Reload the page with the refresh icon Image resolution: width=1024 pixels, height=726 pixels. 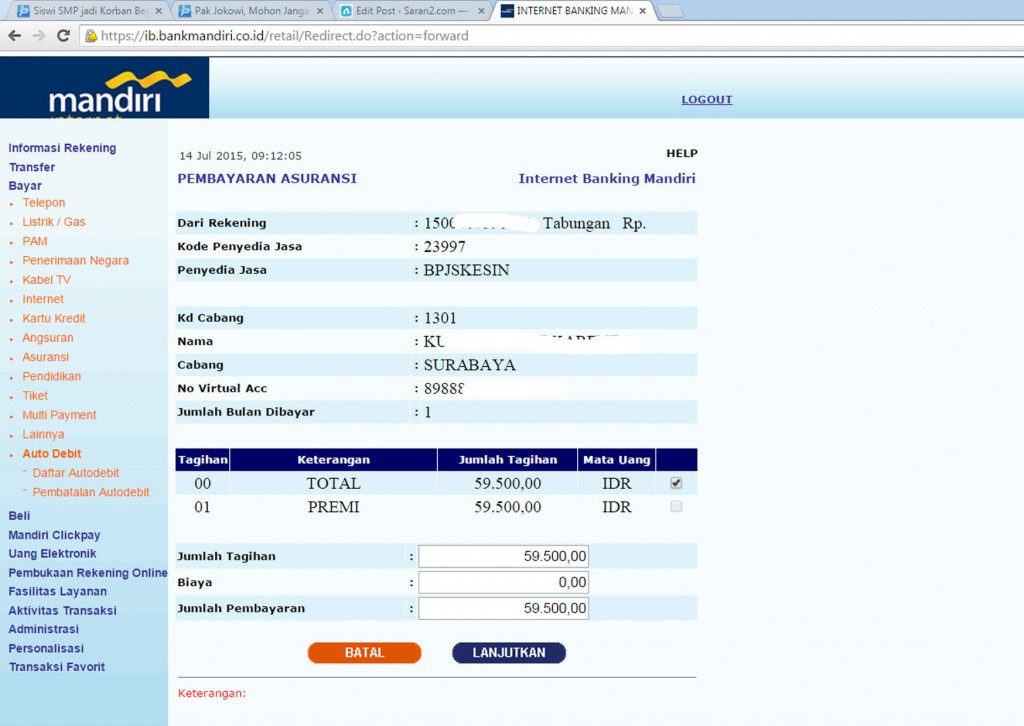[63, 36]
